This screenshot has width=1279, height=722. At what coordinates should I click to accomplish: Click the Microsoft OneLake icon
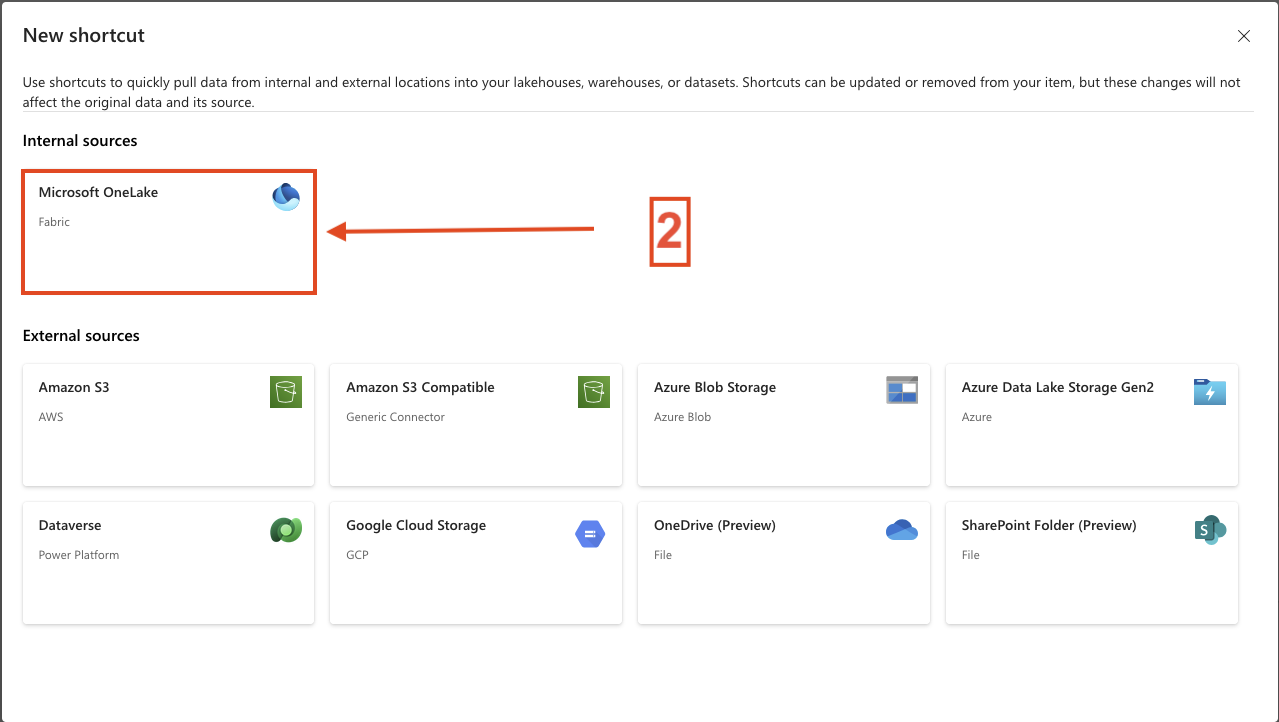(x=286, y=197)
